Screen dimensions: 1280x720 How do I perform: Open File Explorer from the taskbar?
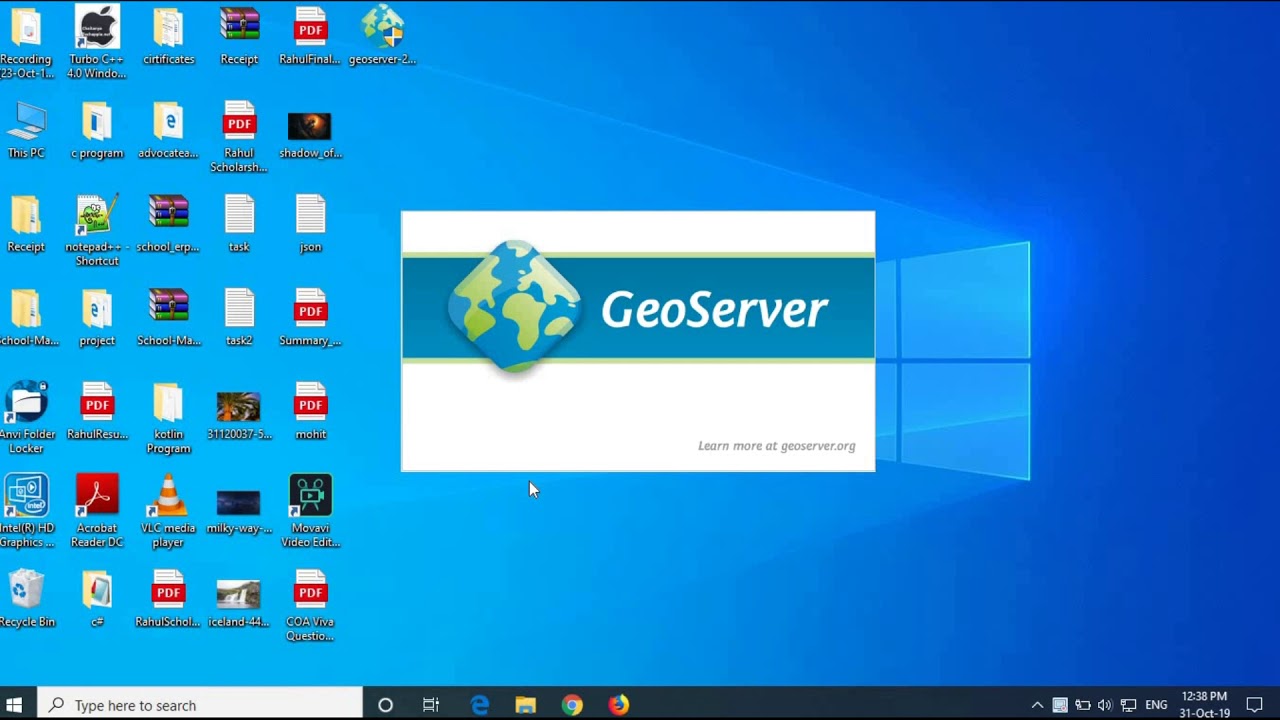pos(526,705)
